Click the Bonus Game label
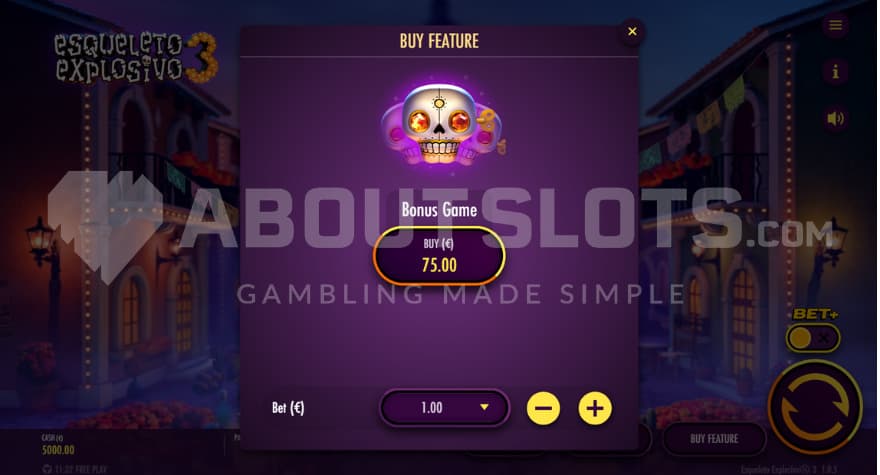The image size is (880, 475). point(439,210)
